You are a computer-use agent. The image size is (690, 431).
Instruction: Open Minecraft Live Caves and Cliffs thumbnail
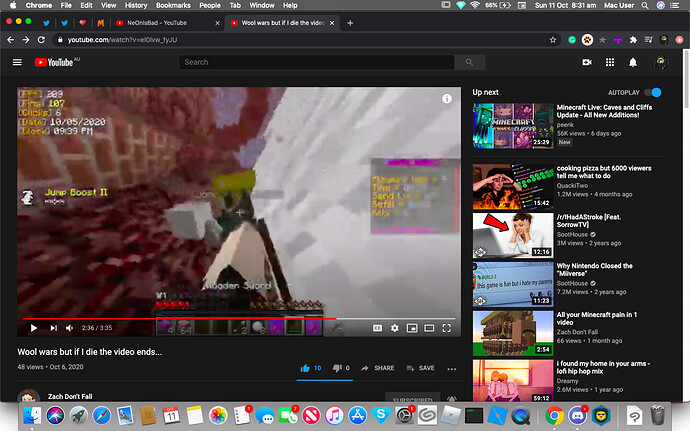pyautogui.click(x=513, y=125)
